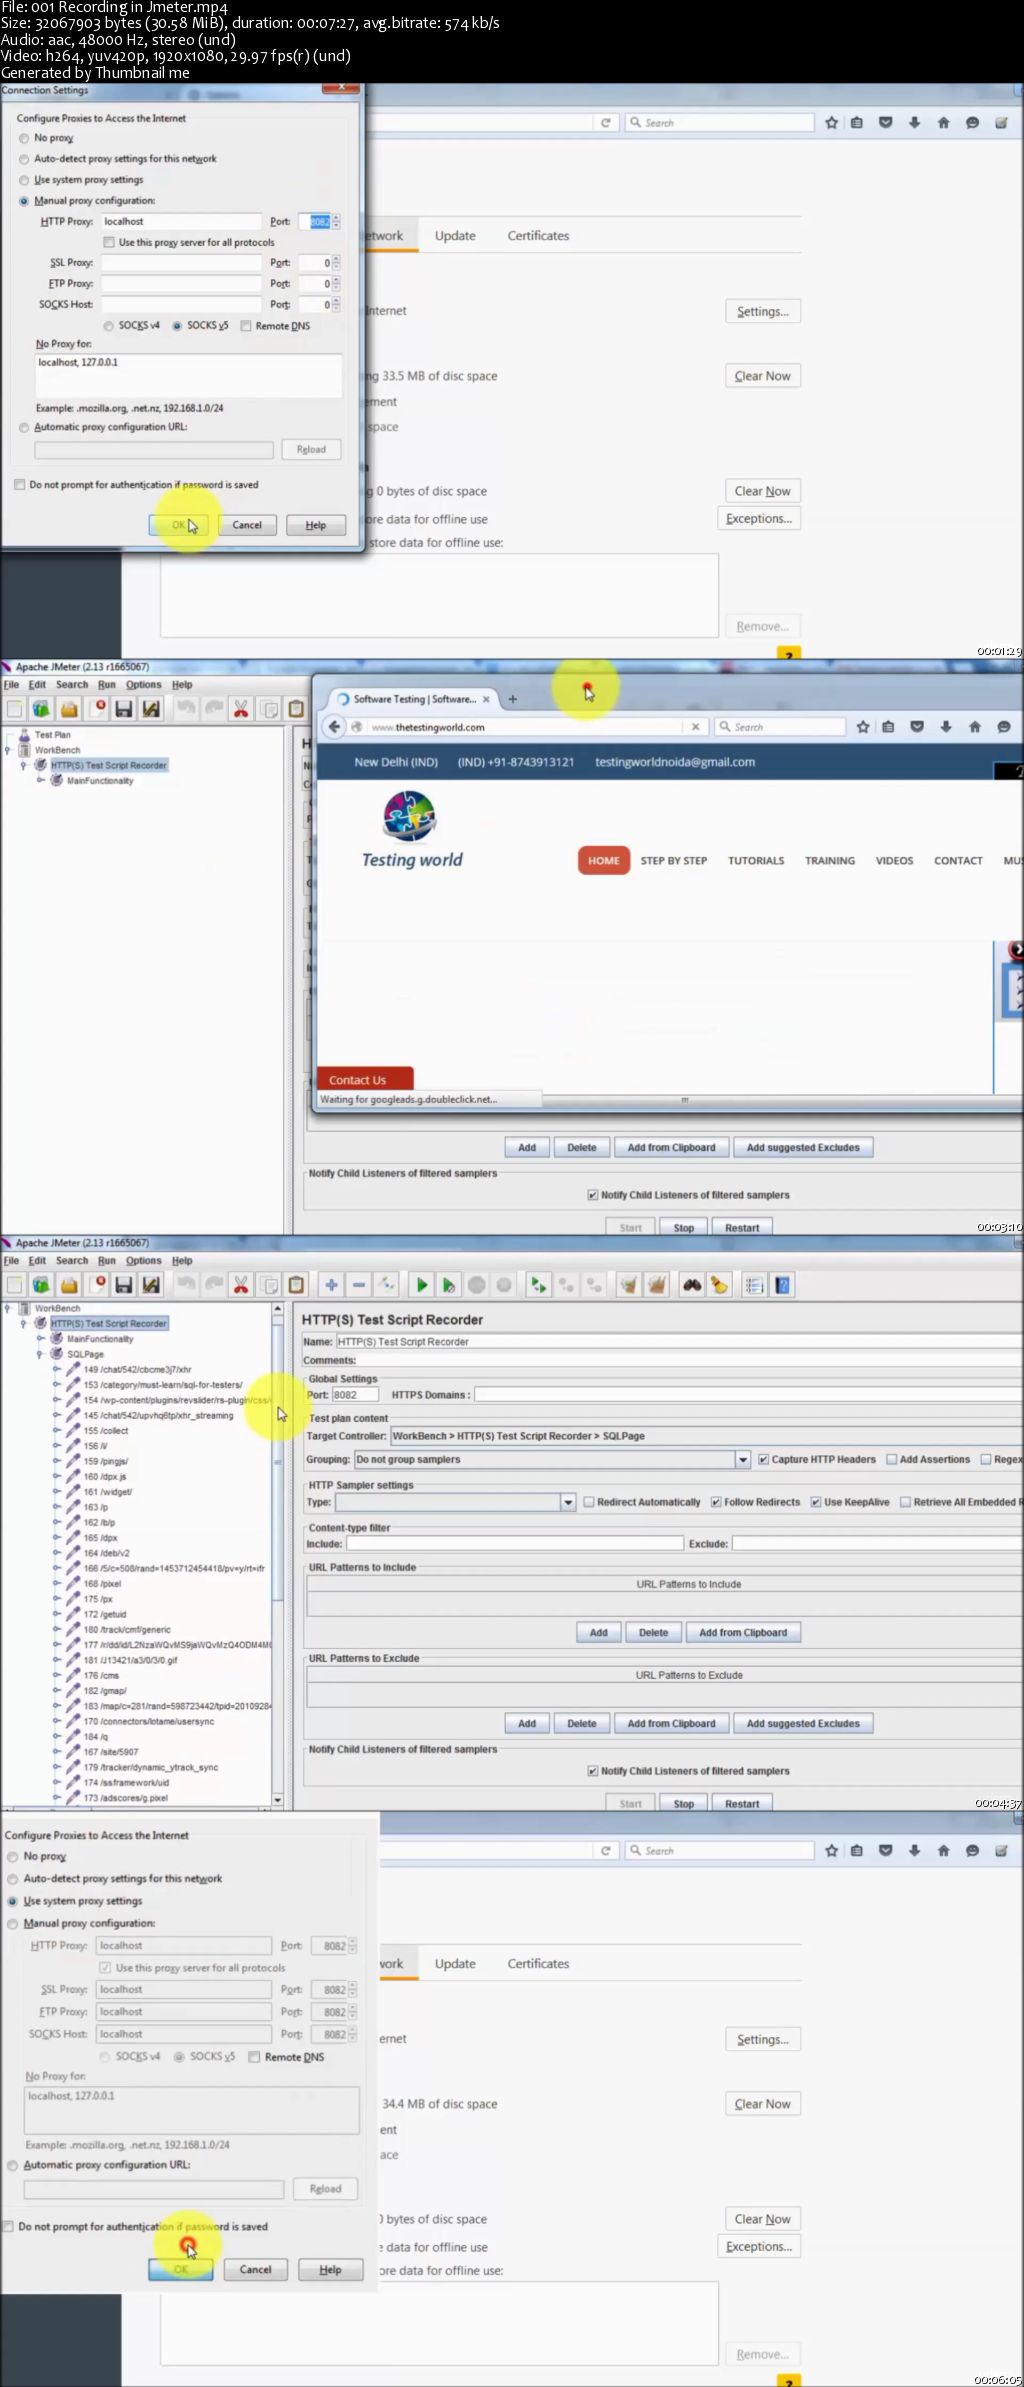This screenshot has width=1024, height=2387.
Task: Click the No Proxy for text box in the first frame's dialog
Action: (x=189, y=375)
